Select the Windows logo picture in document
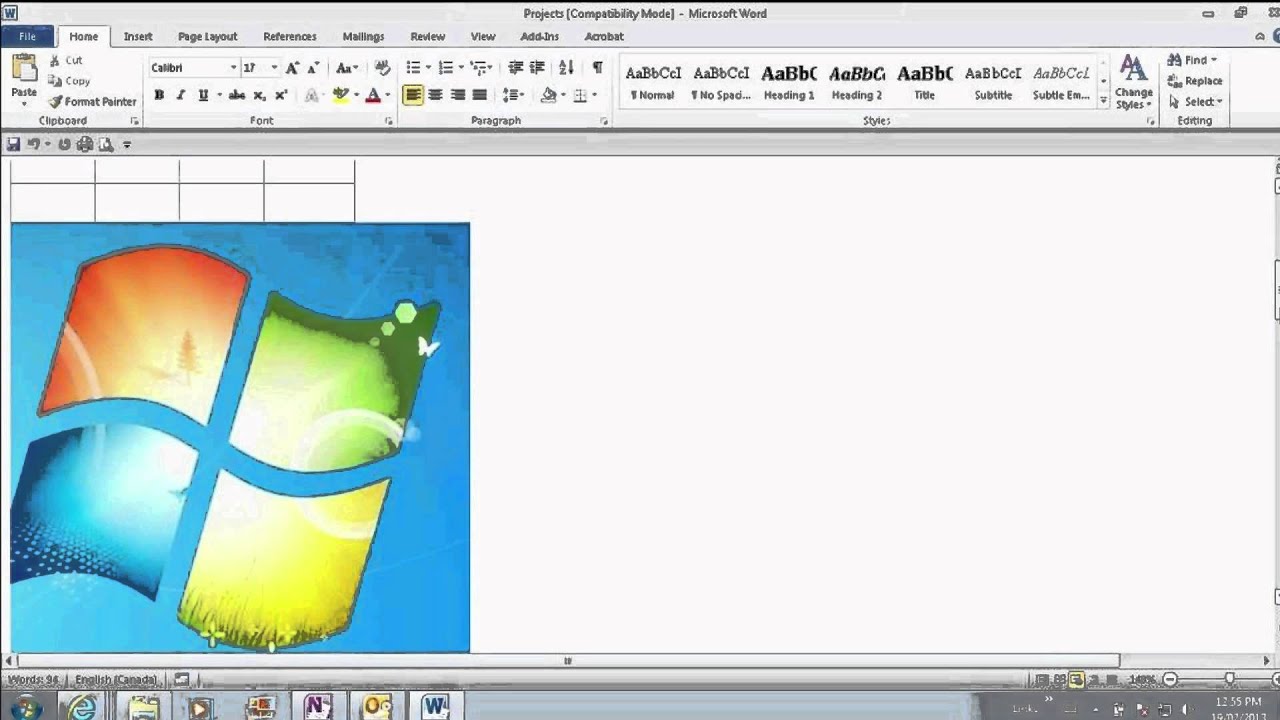 click(x=240, y=437)
